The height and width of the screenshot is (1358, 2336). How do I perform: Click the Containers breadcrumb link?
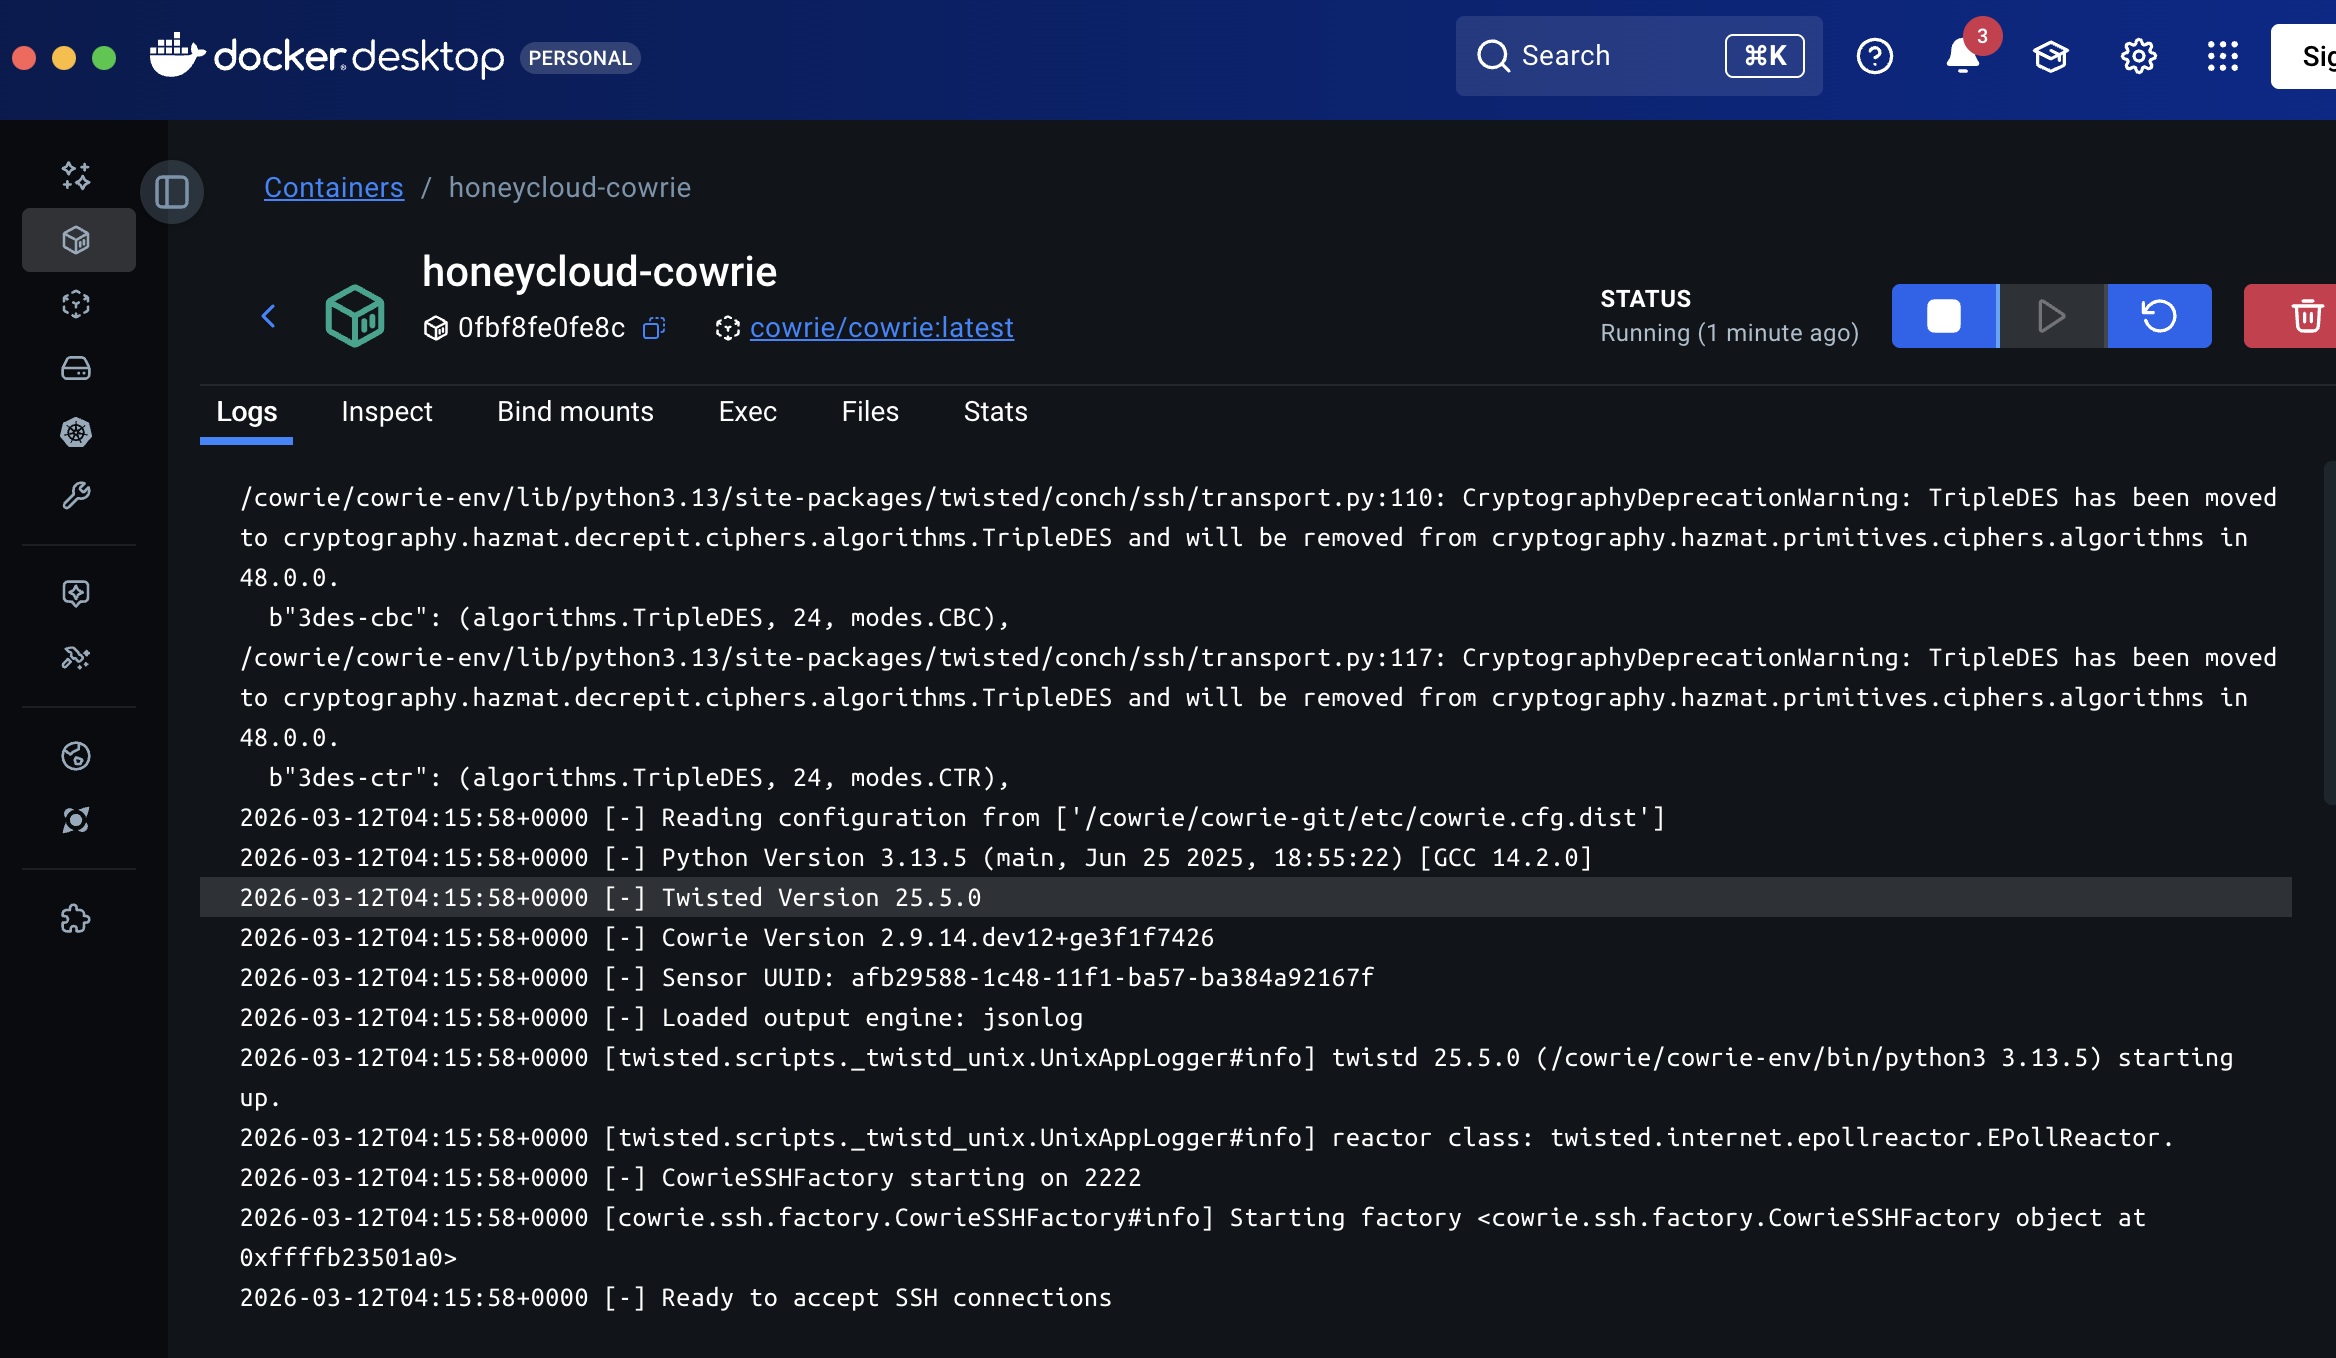pyautogui.click(x=334, y=188)
